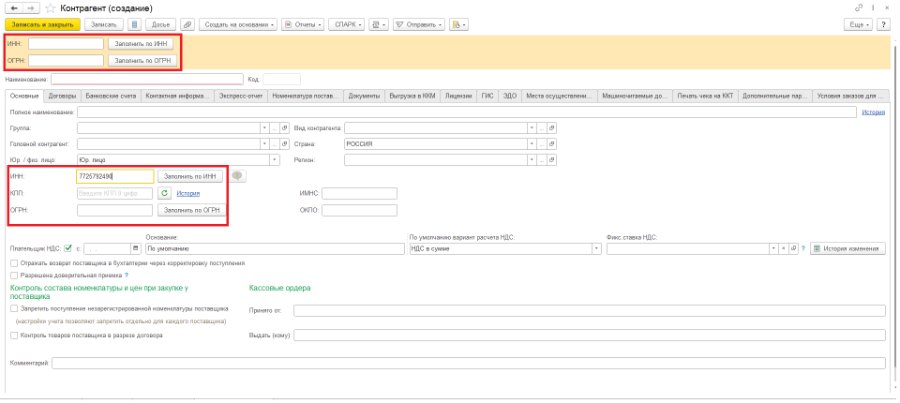Click the Наименование input field

[x=147, y=79]
